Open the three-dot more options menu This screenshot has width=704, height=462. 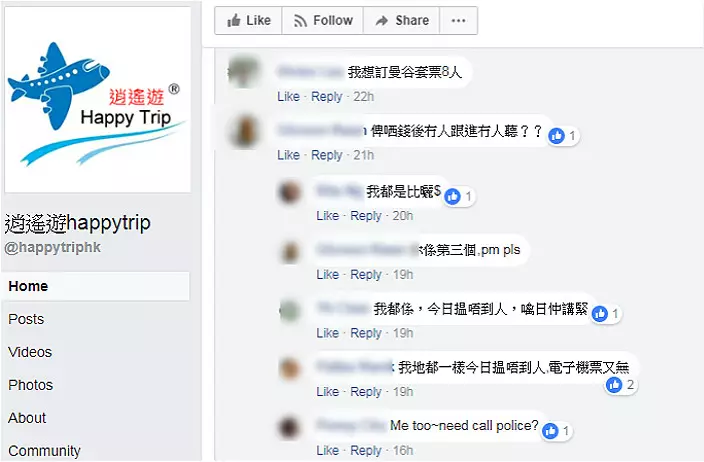[458, 21]
